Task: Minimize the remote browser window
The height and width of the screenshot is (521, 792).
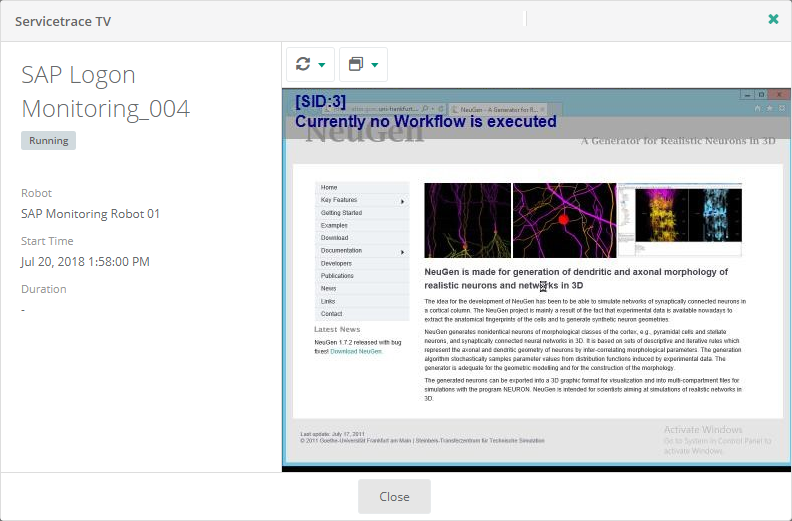Action: click(x=747, y=94)
